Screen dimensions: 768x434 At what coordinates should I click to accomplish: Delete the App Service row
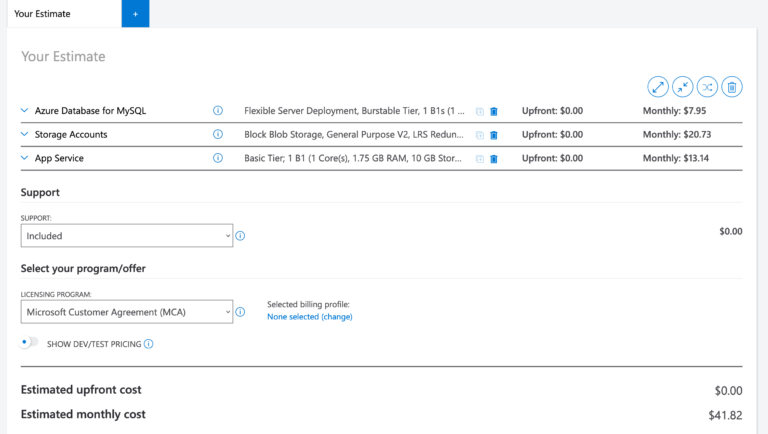pyautogui.click(x=494, y=159)
